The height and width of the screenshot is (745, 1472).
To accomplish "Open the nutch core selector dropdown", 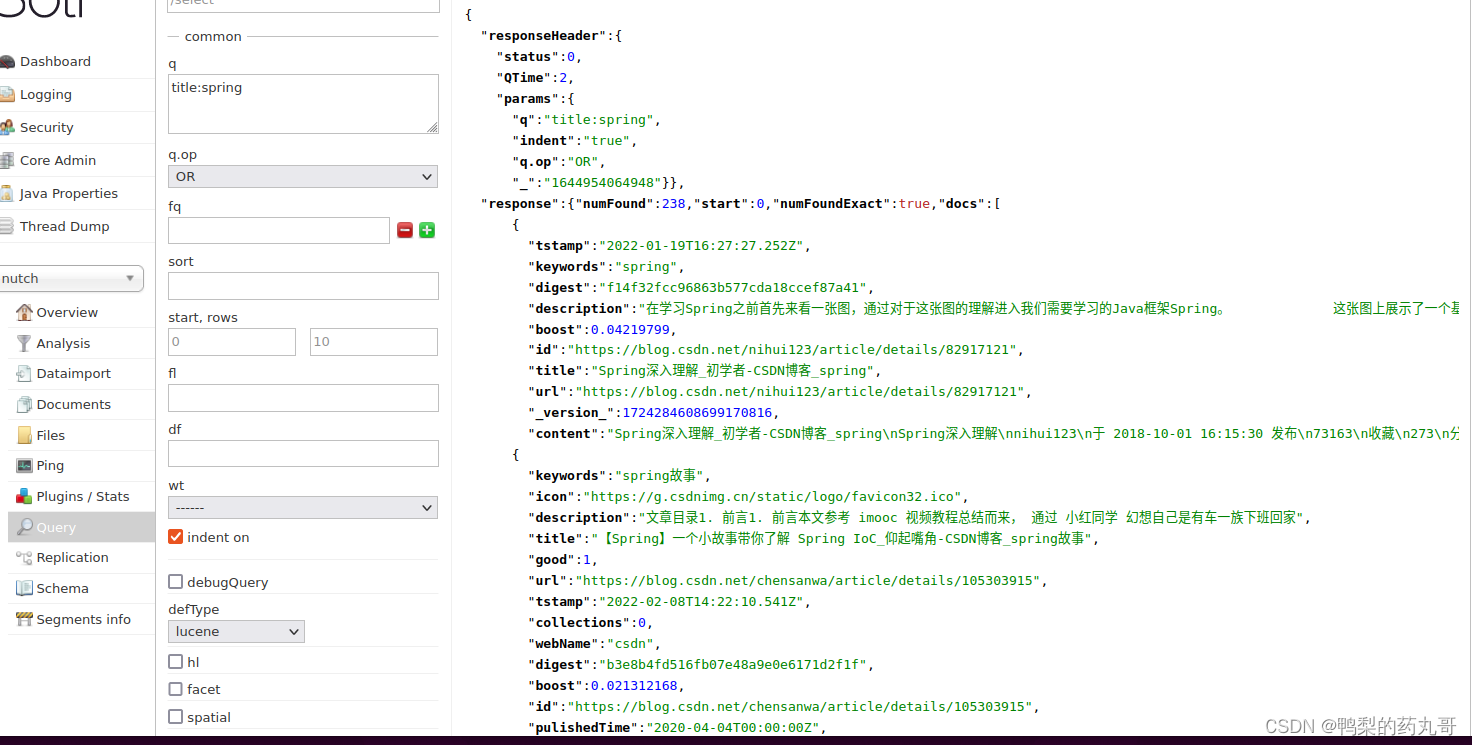I will coord(70,278).
